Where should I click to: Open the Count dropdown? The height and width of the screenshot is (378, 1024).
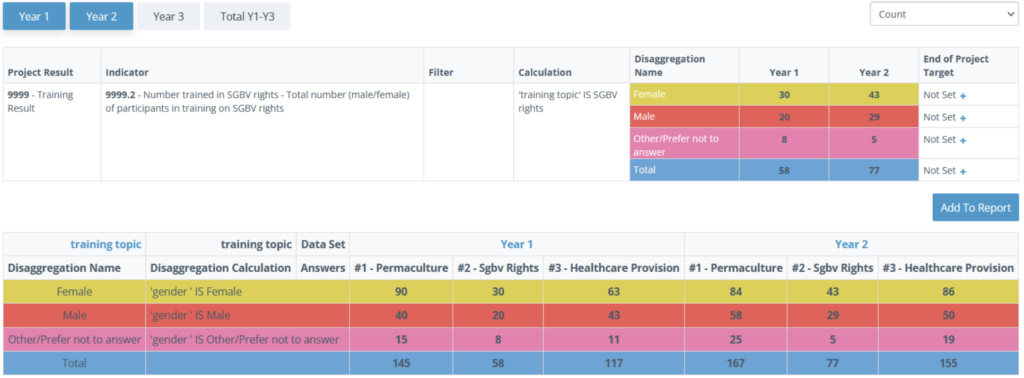pyautogui.click(x=944, y=14)
